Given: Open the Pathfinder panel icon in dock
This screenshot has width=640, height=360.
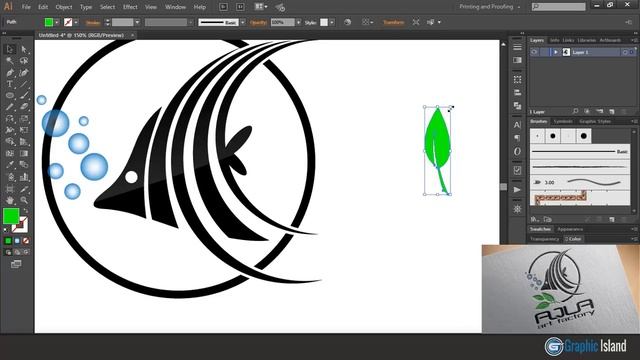Looking at the screenshot, I should 517,106.
